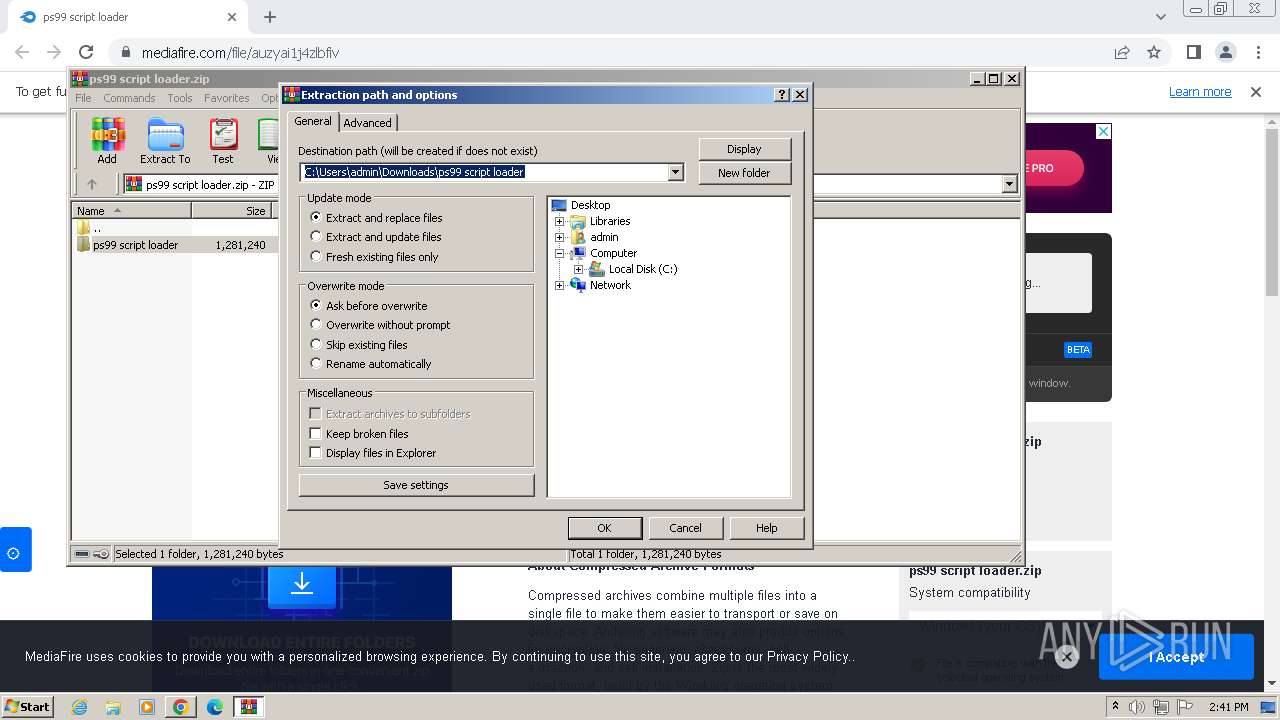This screenshot has height=720, width=1280.
Task: Switch to the General tab
Action: tap(313, 121)
